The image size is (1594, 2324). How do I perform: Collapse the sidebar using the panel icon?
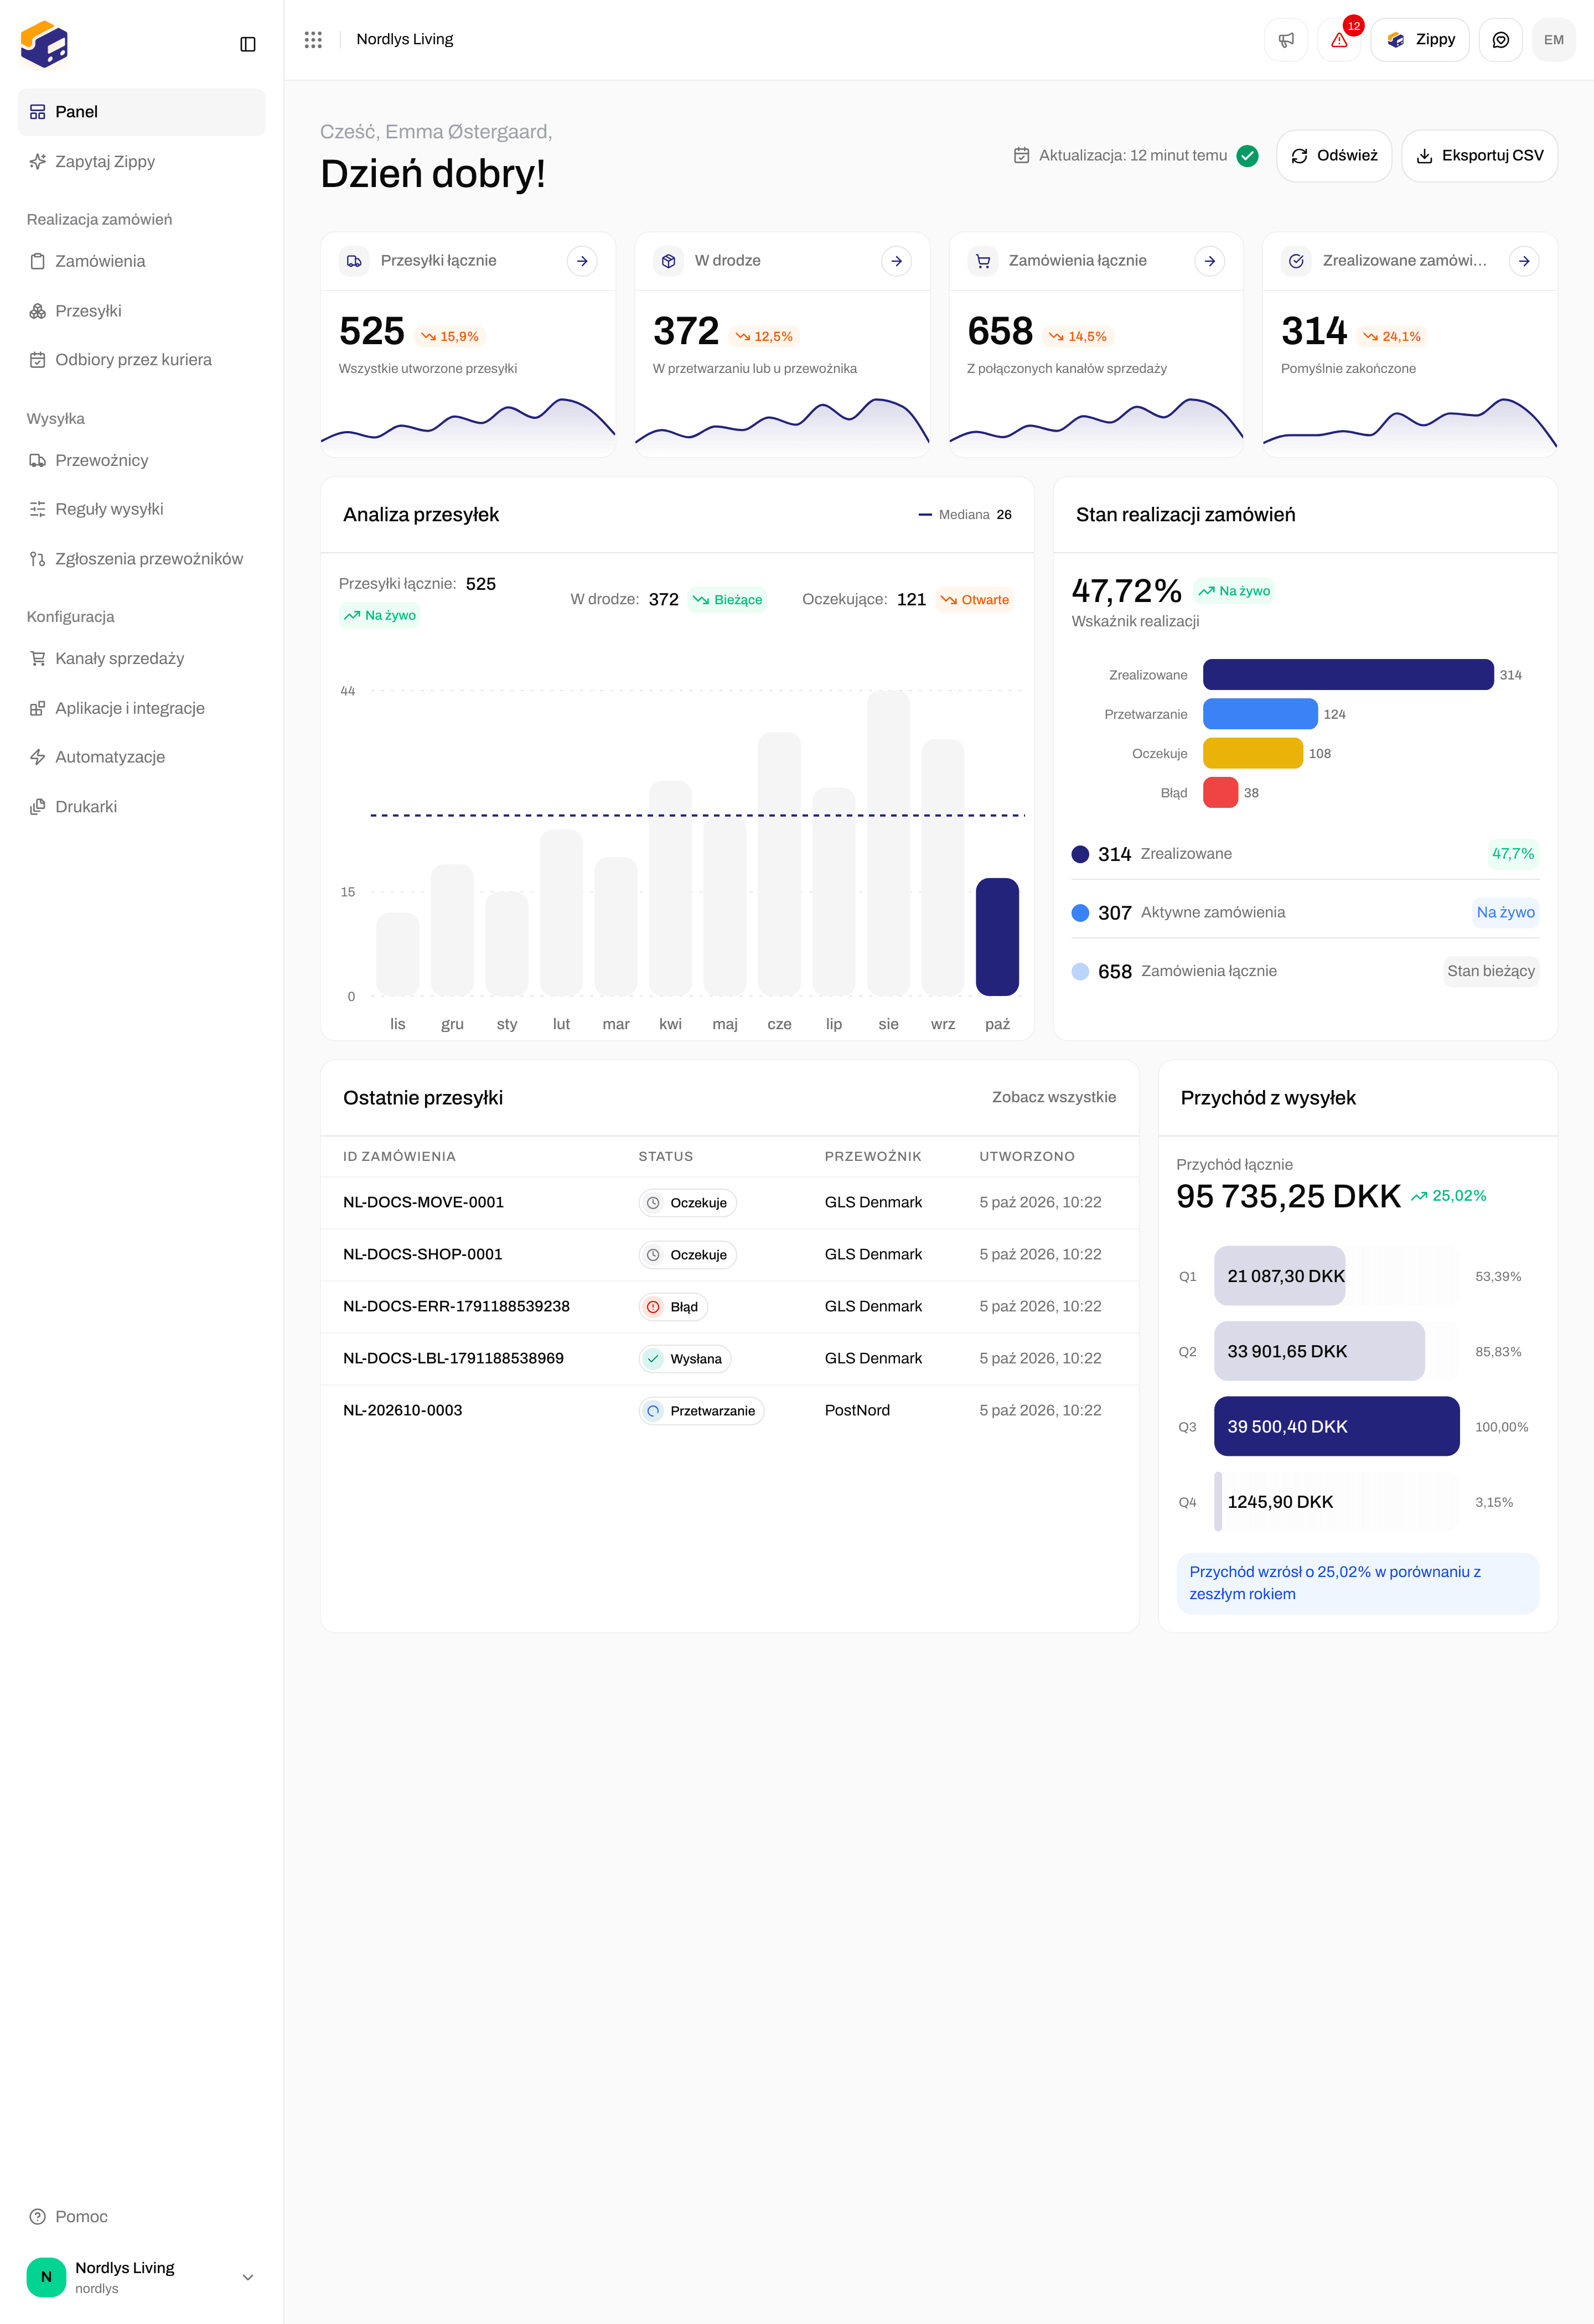point(248,44)
